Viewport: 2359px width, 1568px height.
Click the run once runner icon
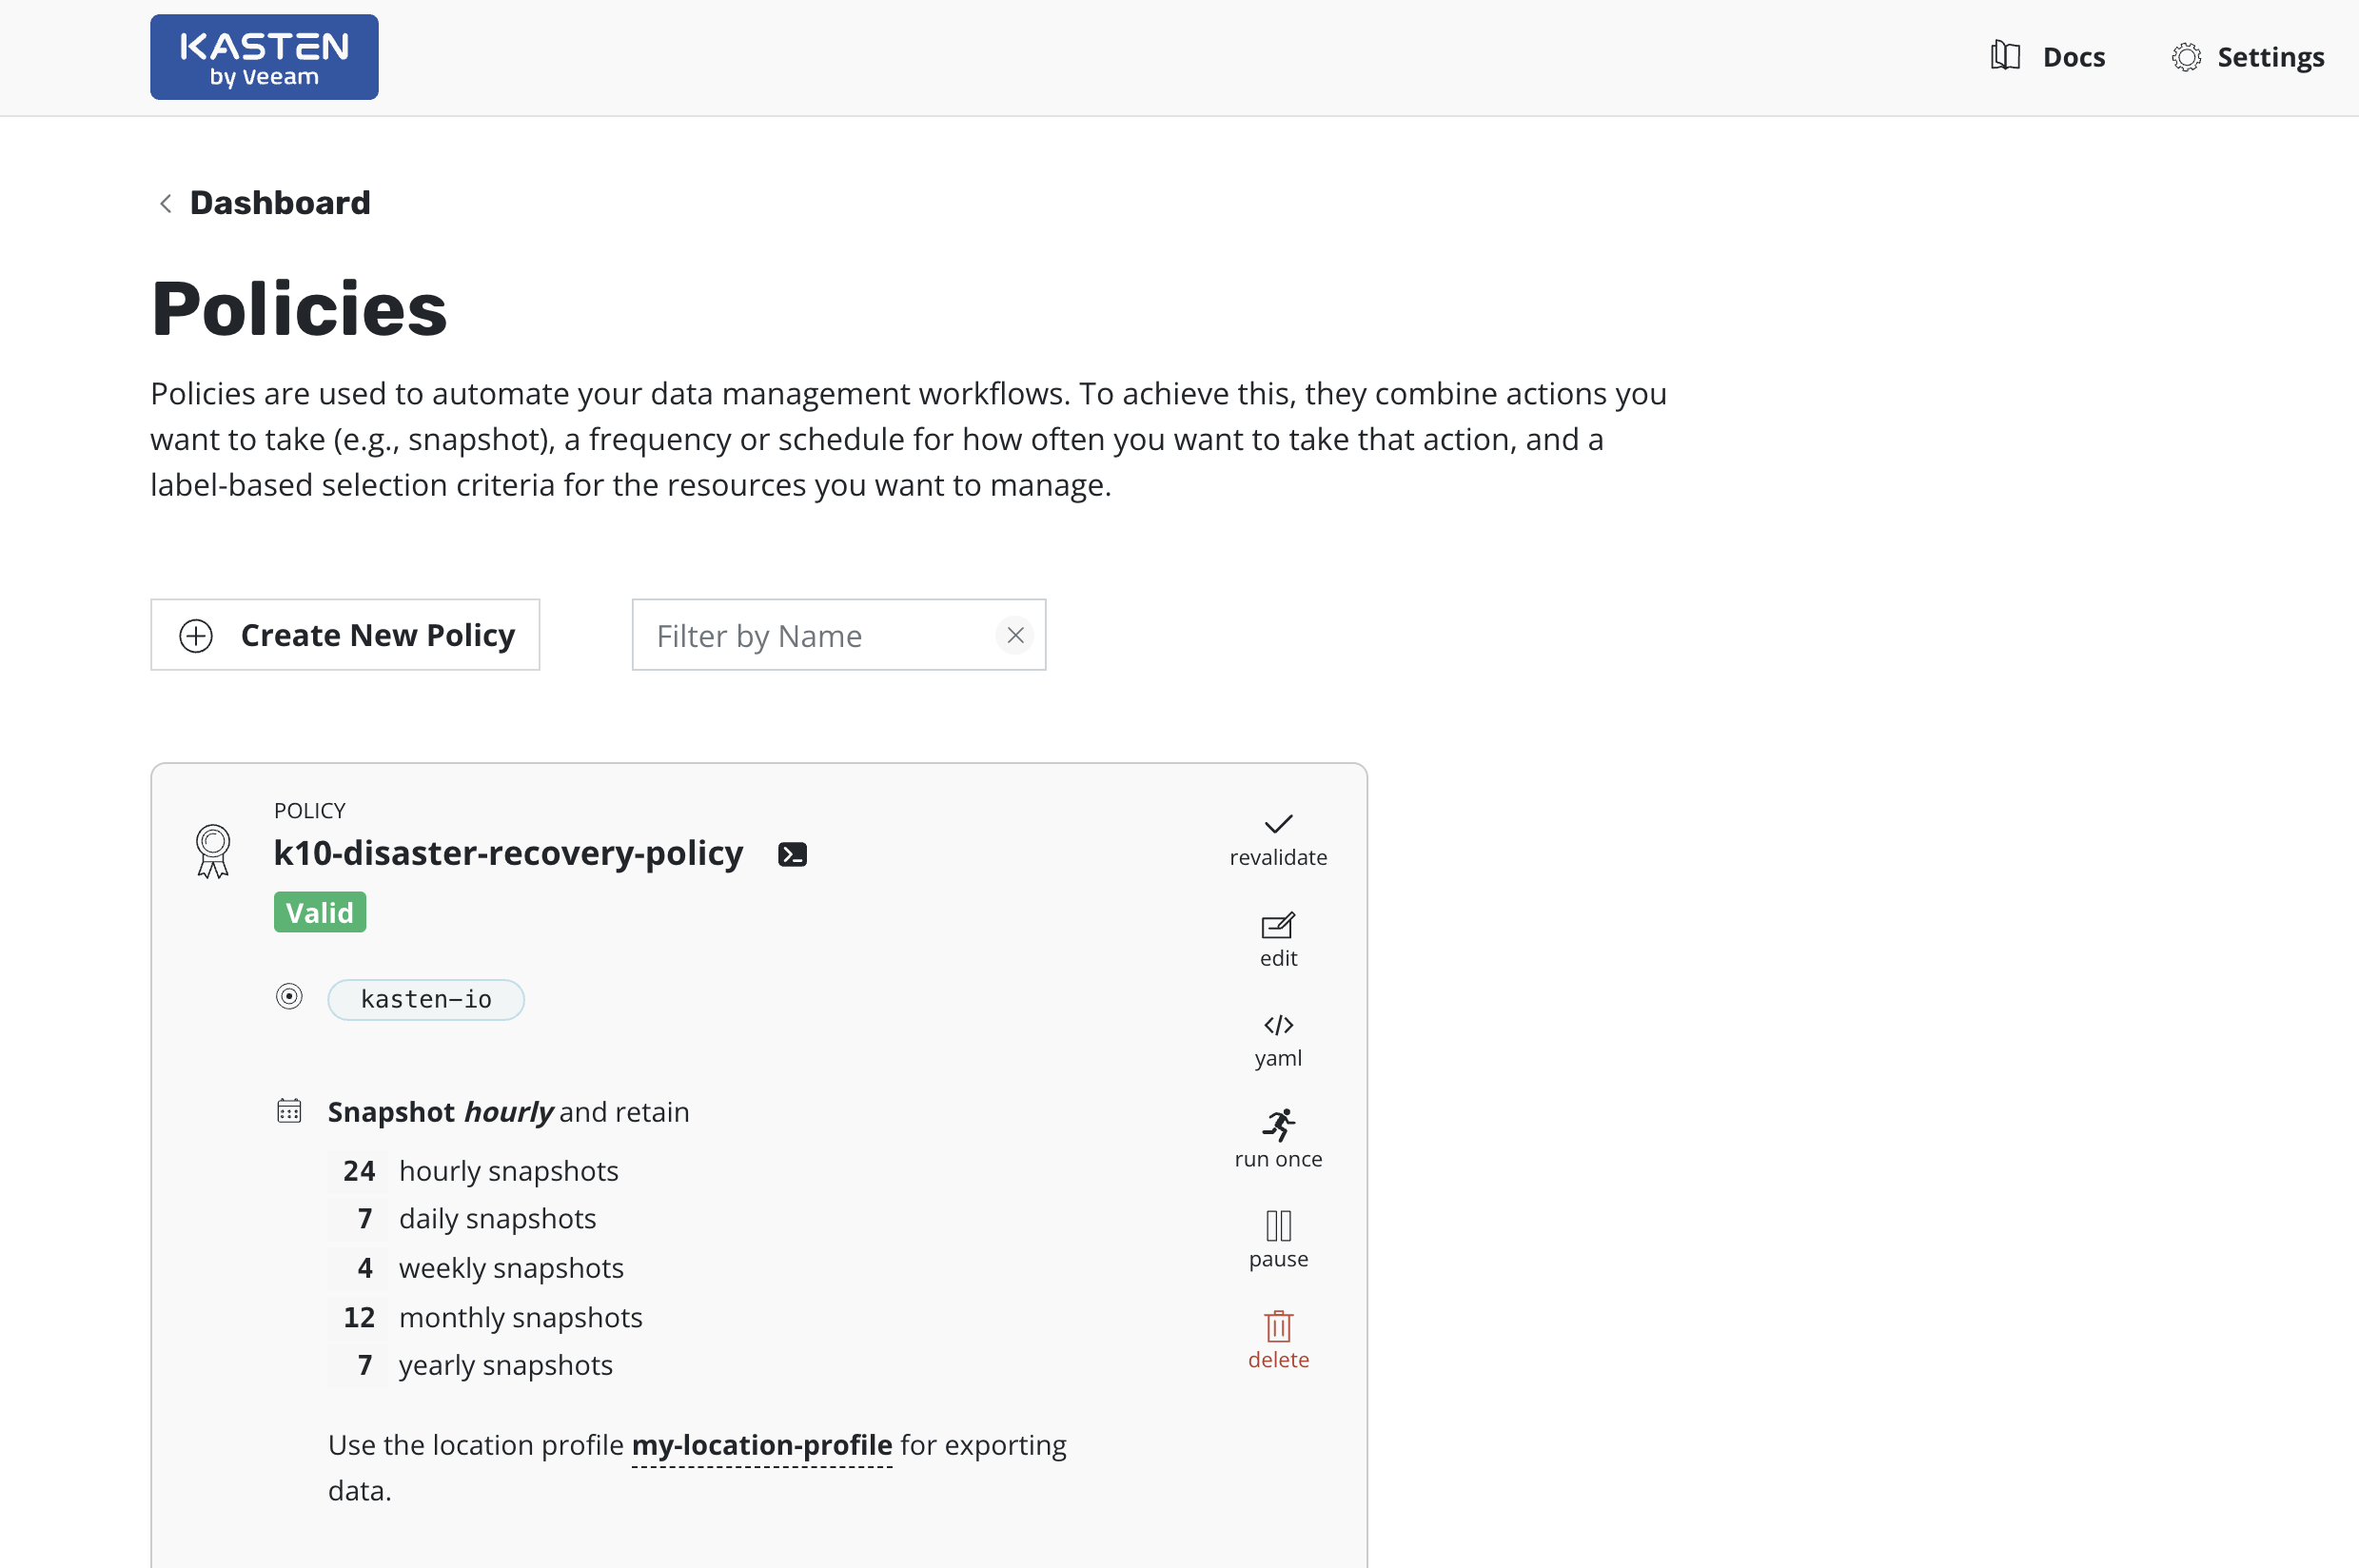click(1277, 1125)
